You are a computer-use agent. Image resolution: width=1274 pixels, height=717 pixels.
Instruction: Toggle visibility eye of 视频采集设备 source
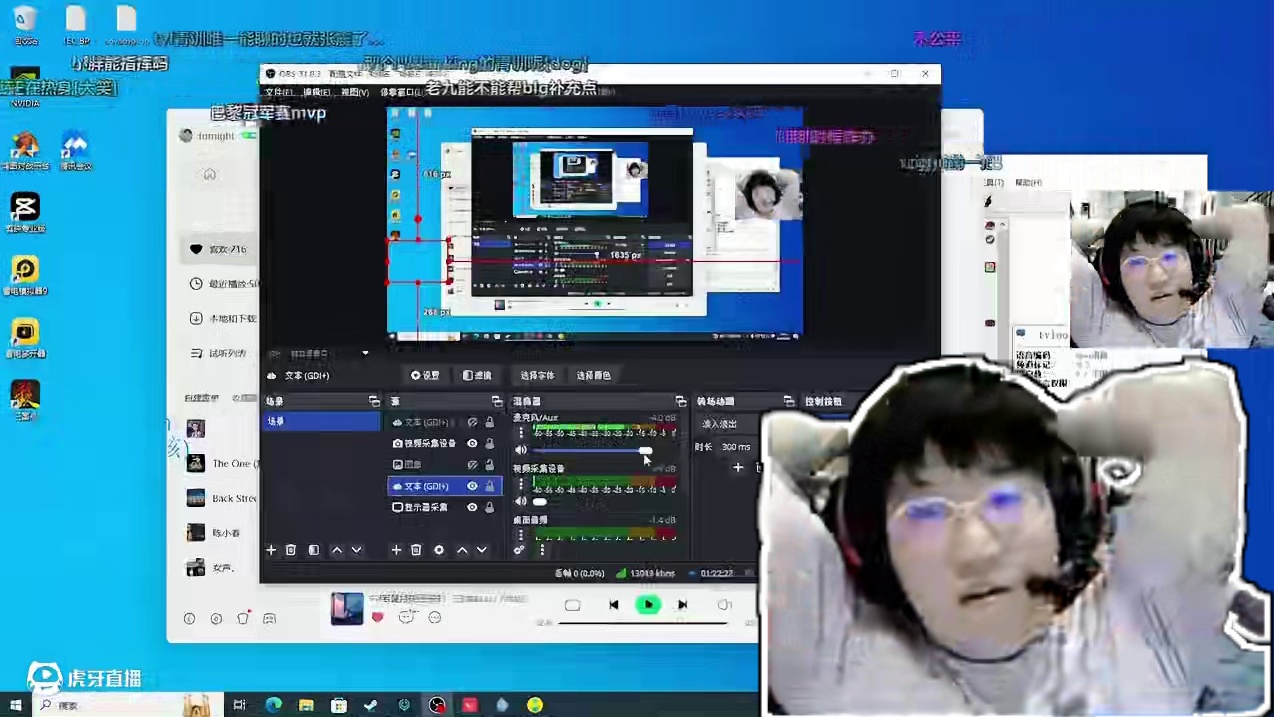click(x=473, y=443)
